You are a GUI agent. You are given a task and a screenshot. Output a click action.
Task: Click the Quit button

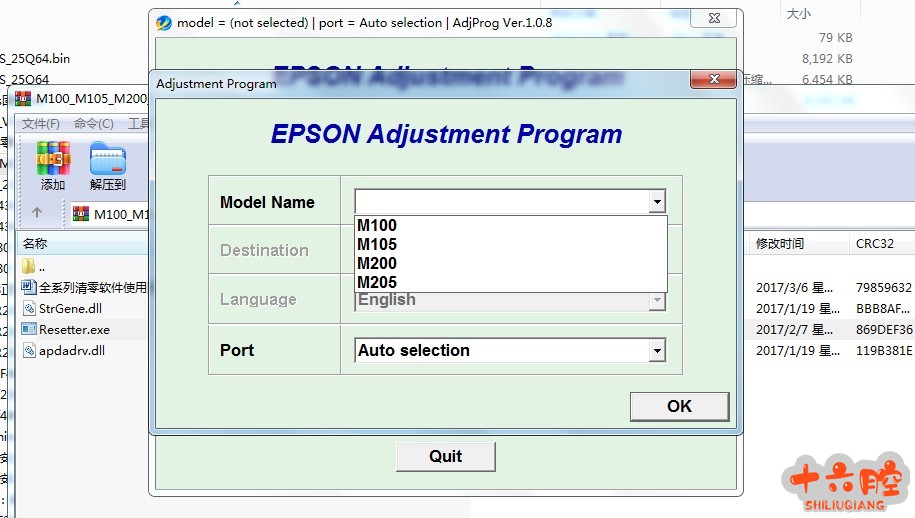click(x=445, y=456)
